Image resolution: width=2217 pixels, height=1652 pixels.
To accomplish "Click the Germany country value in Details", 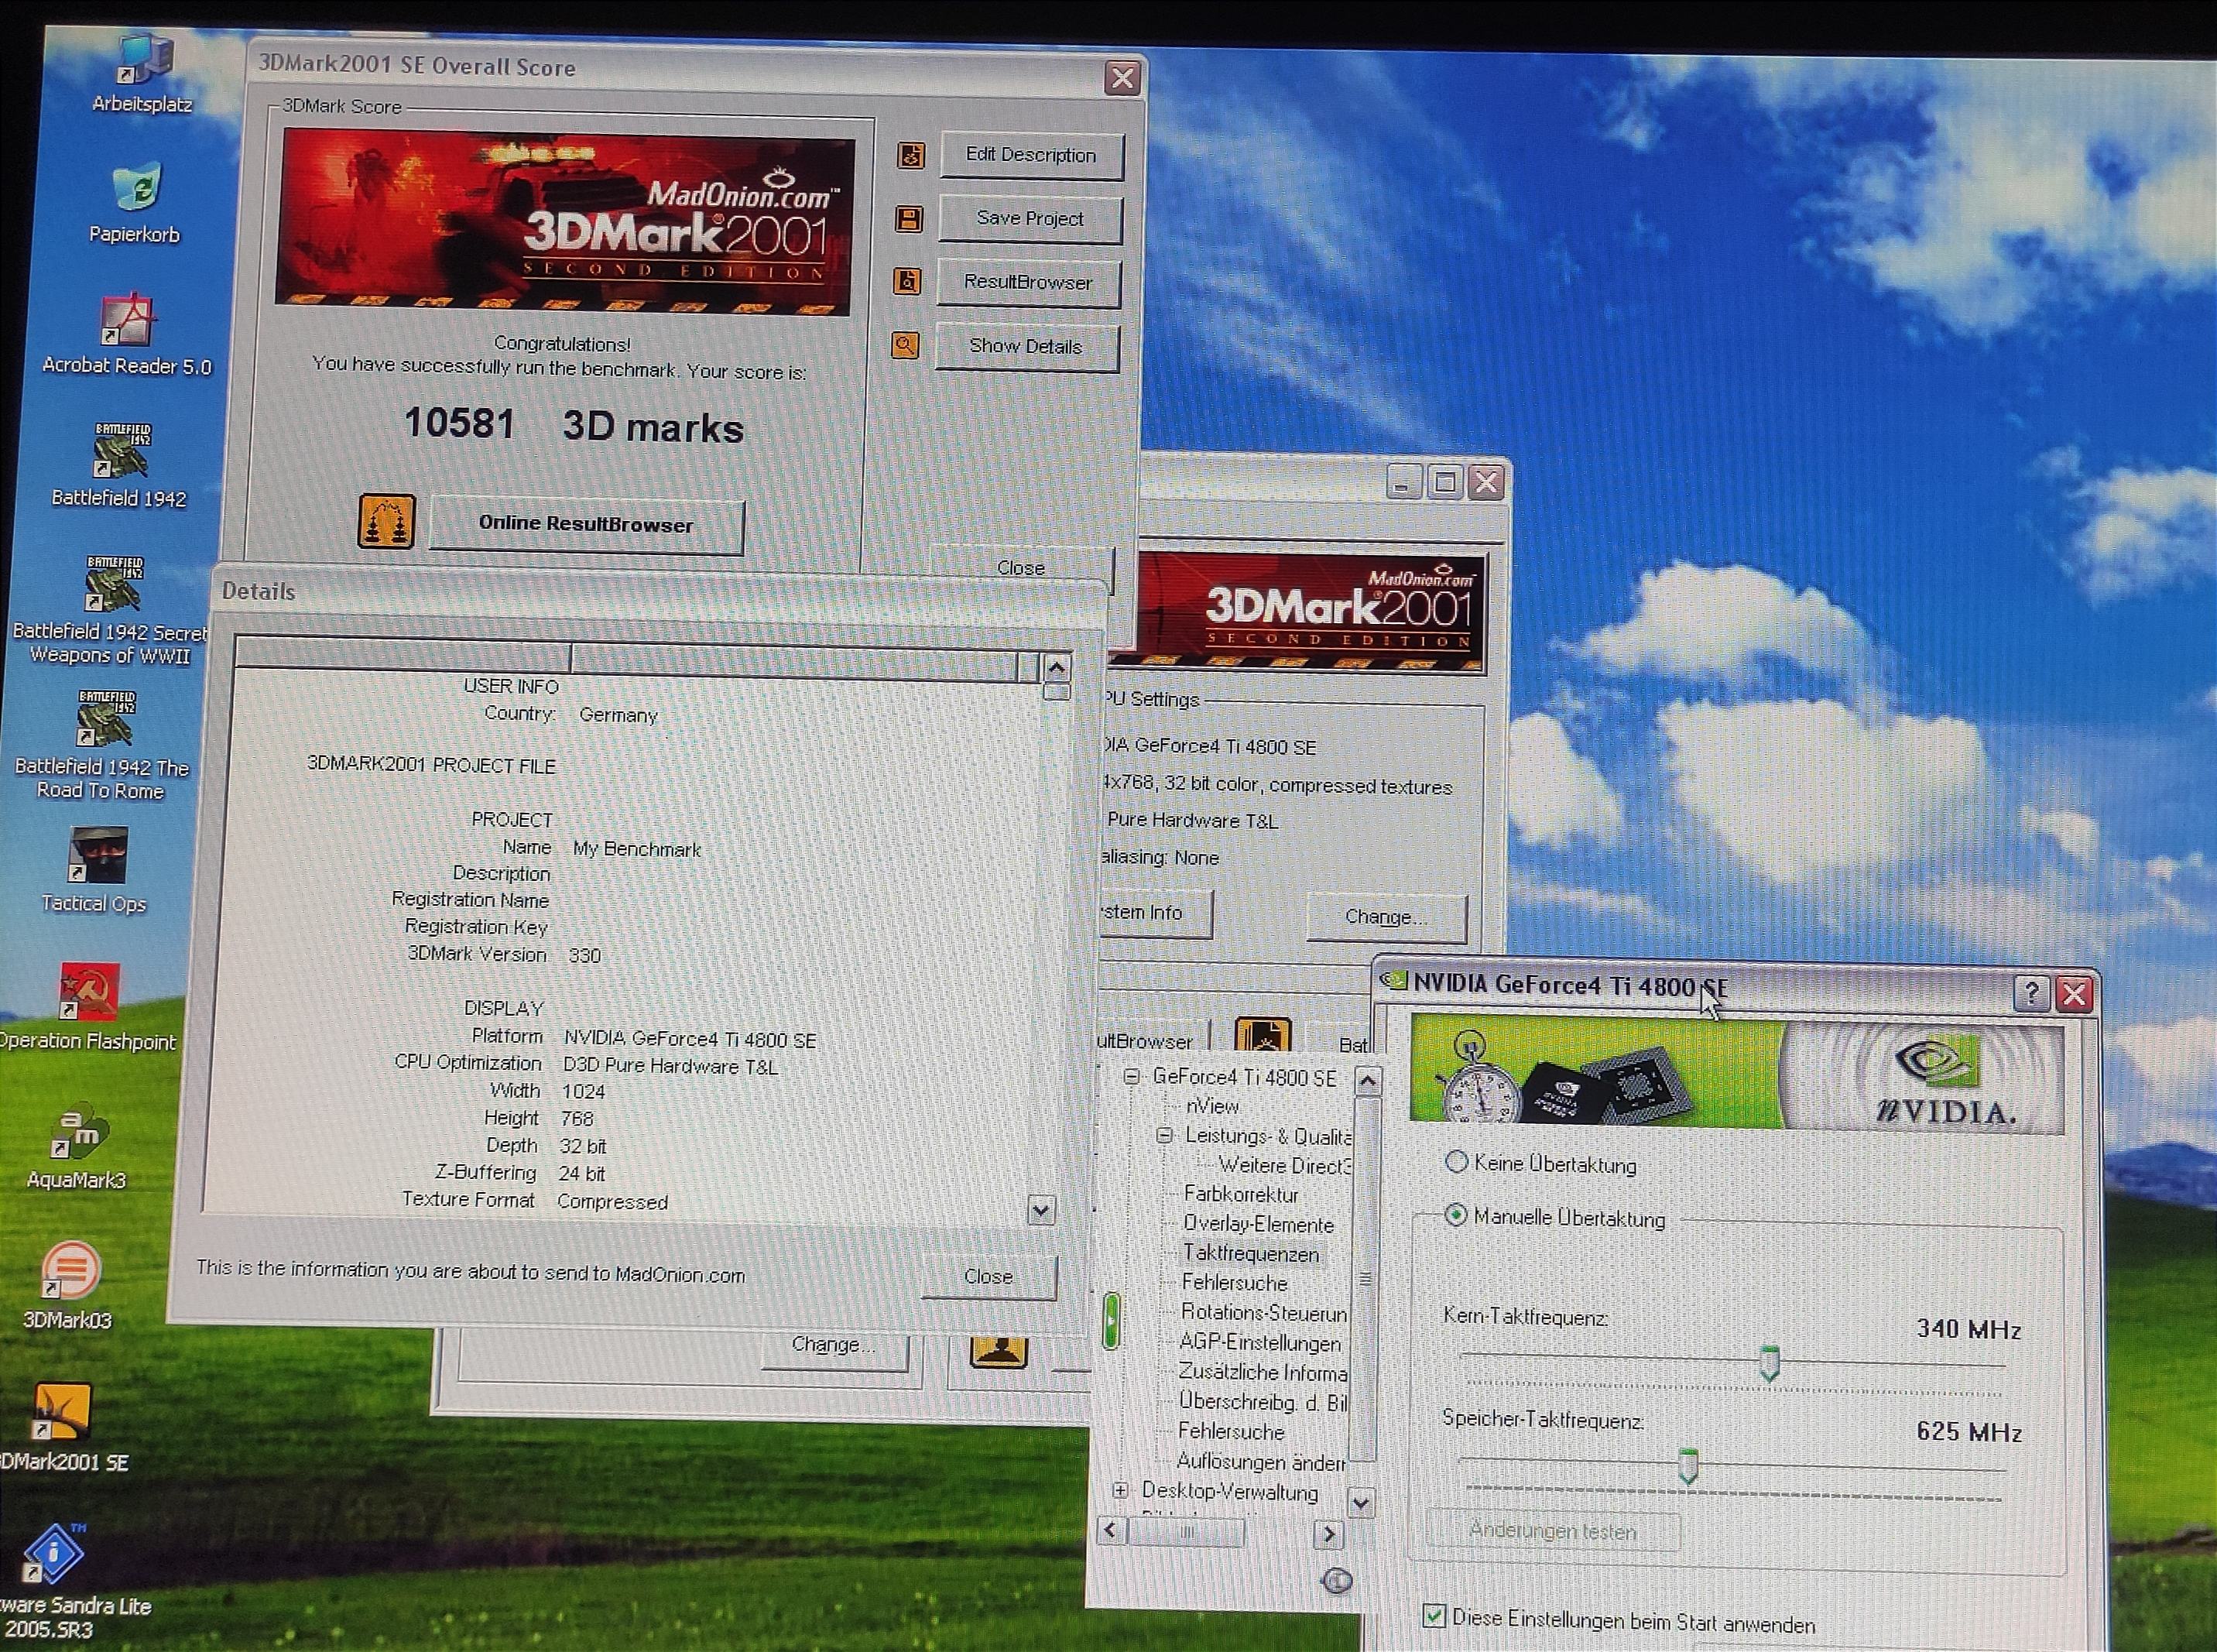I will 618,715.
